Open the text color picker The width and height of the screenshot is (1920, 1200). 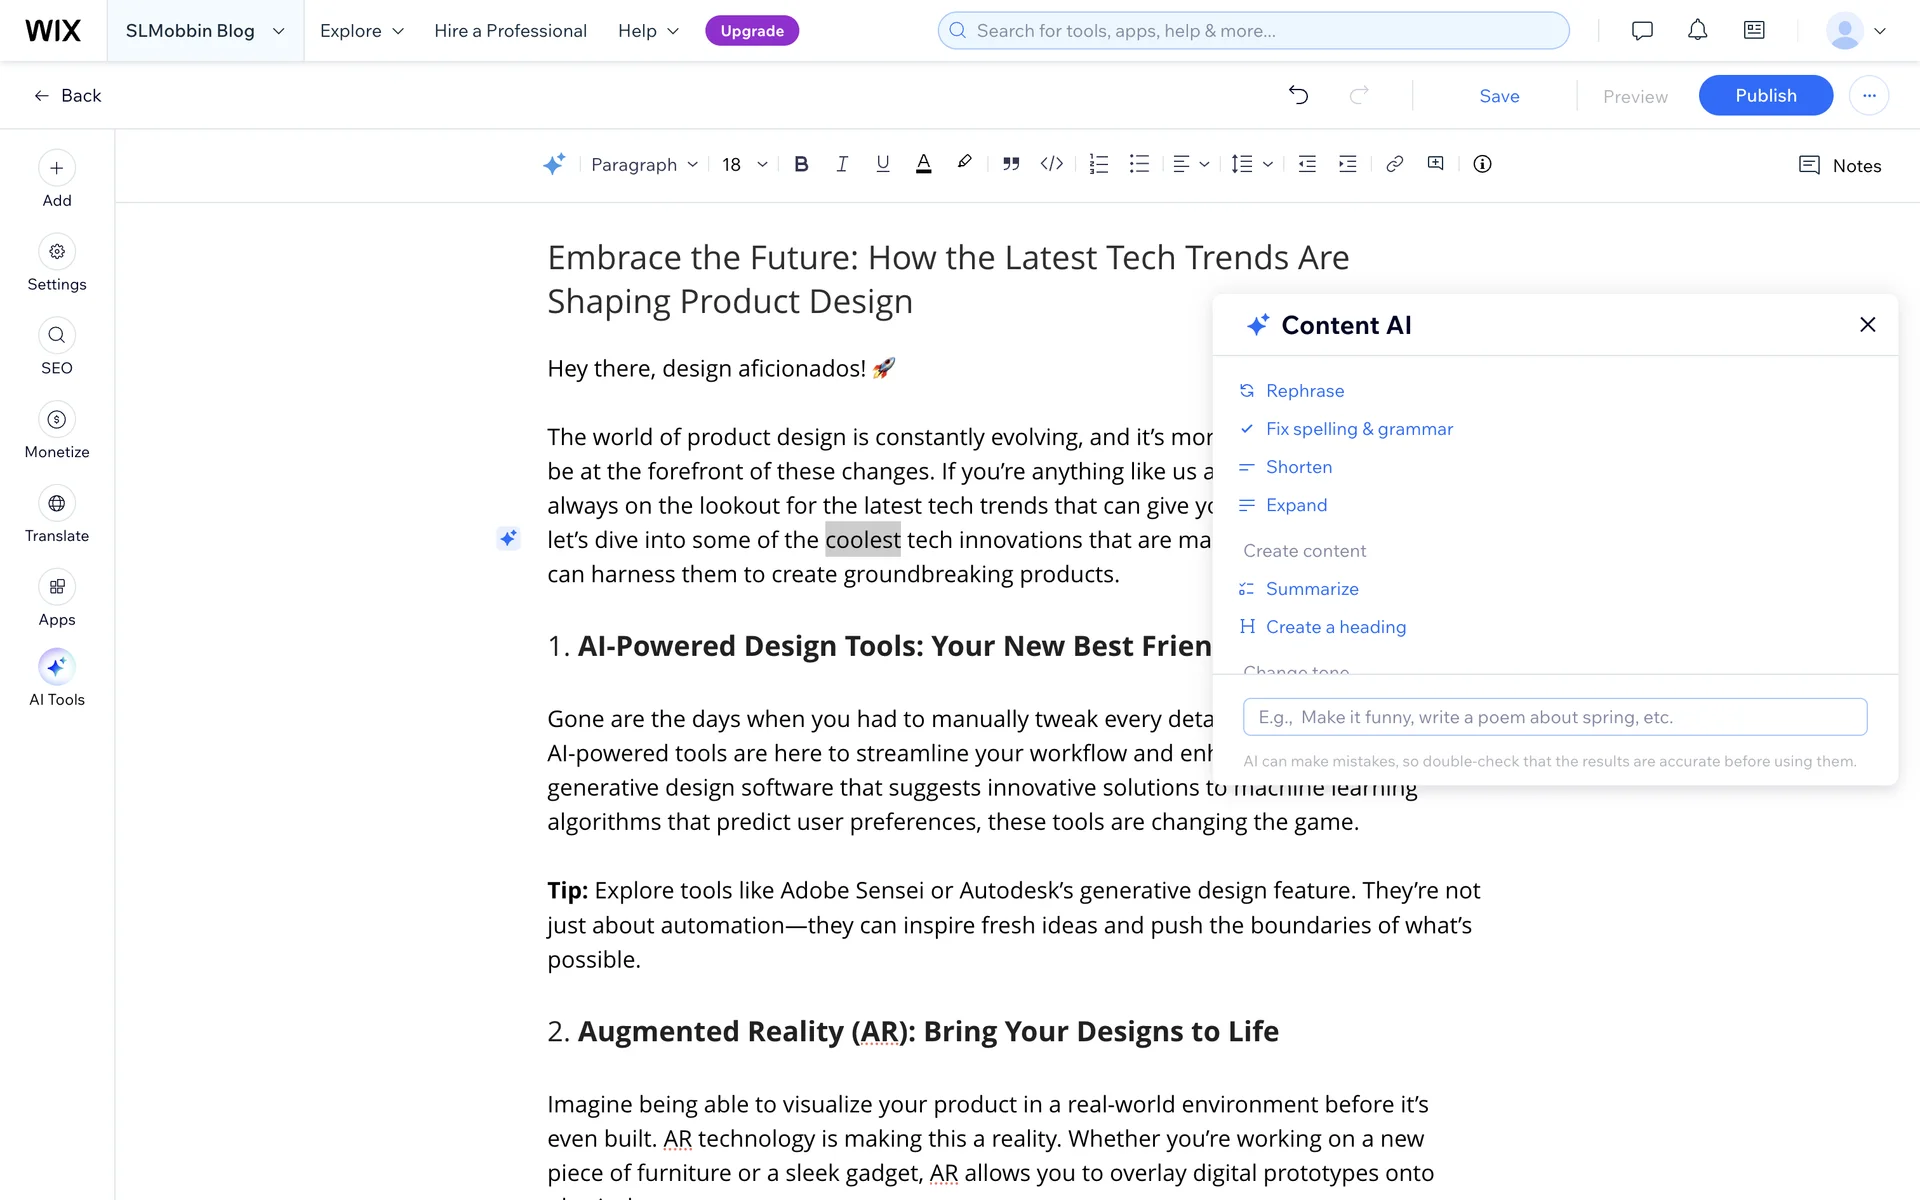coord(923,164)
